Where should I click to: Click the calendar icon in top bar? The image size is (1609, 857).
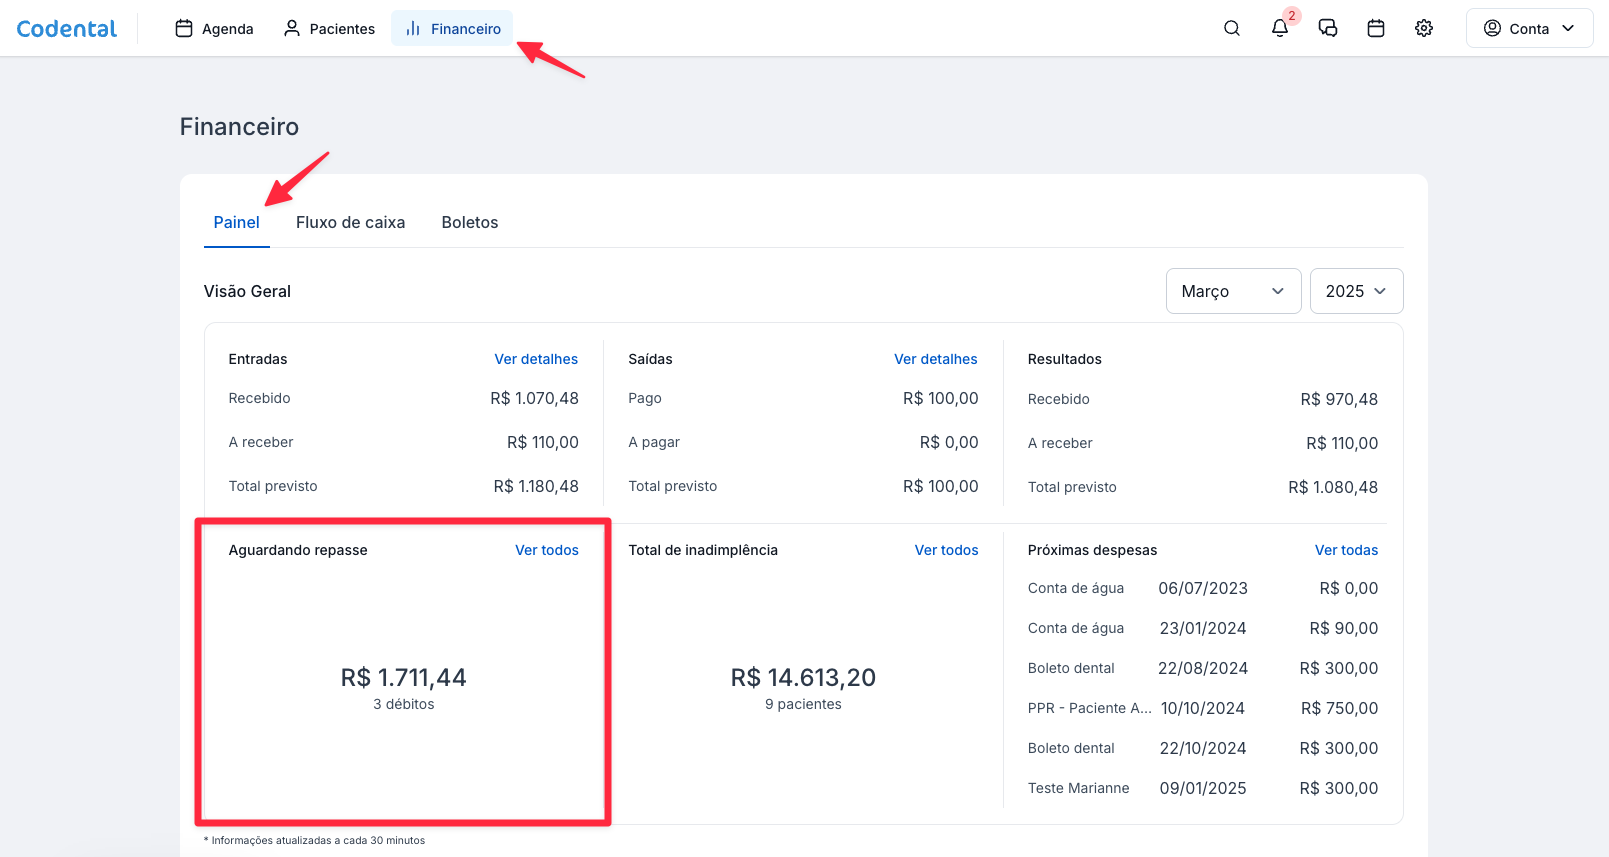coord(1375,28)
